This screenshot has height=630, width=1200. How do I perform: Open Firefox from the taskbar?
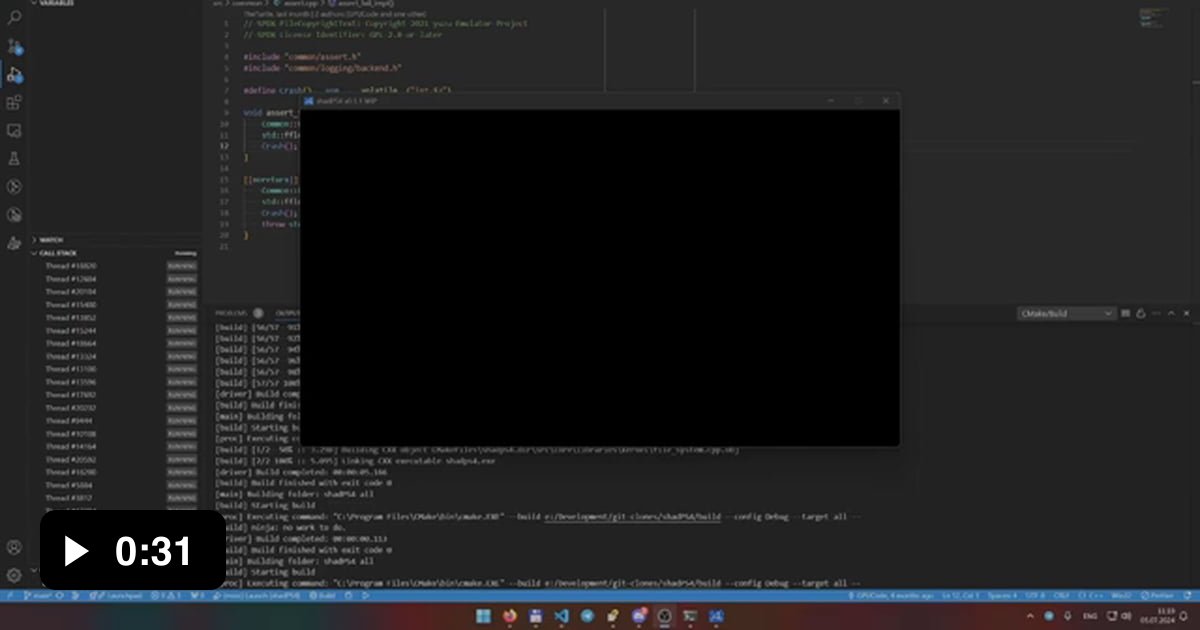510,616
